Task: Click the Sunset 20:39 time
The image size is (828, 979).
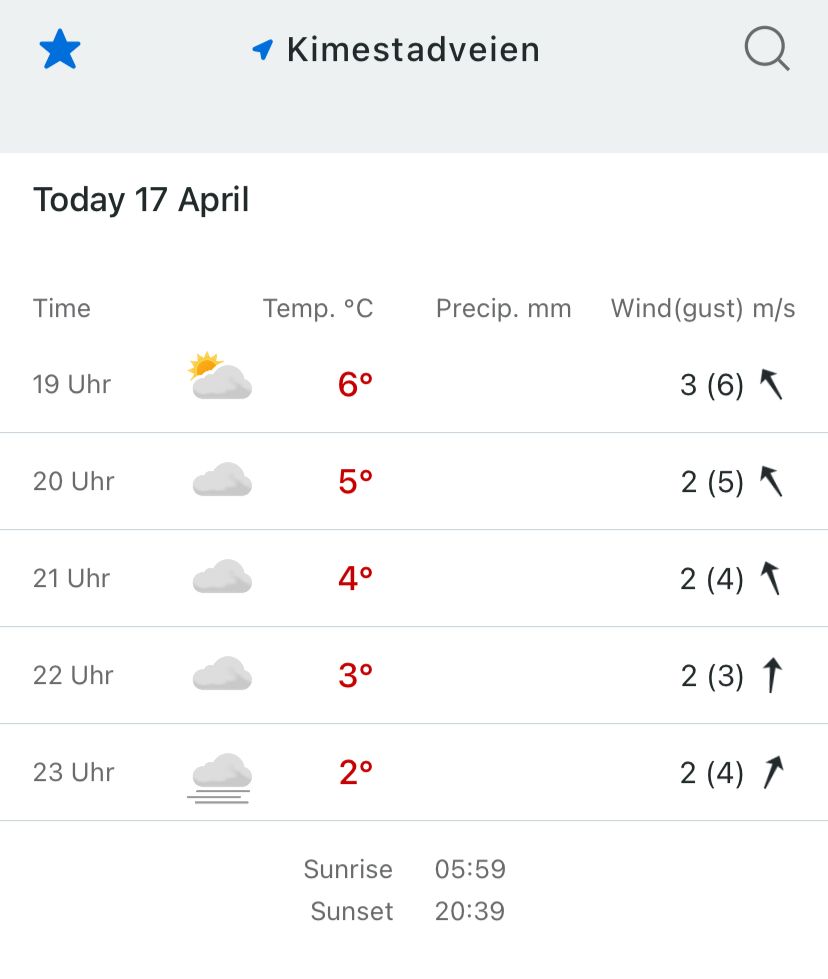Action: coord(470,912)
